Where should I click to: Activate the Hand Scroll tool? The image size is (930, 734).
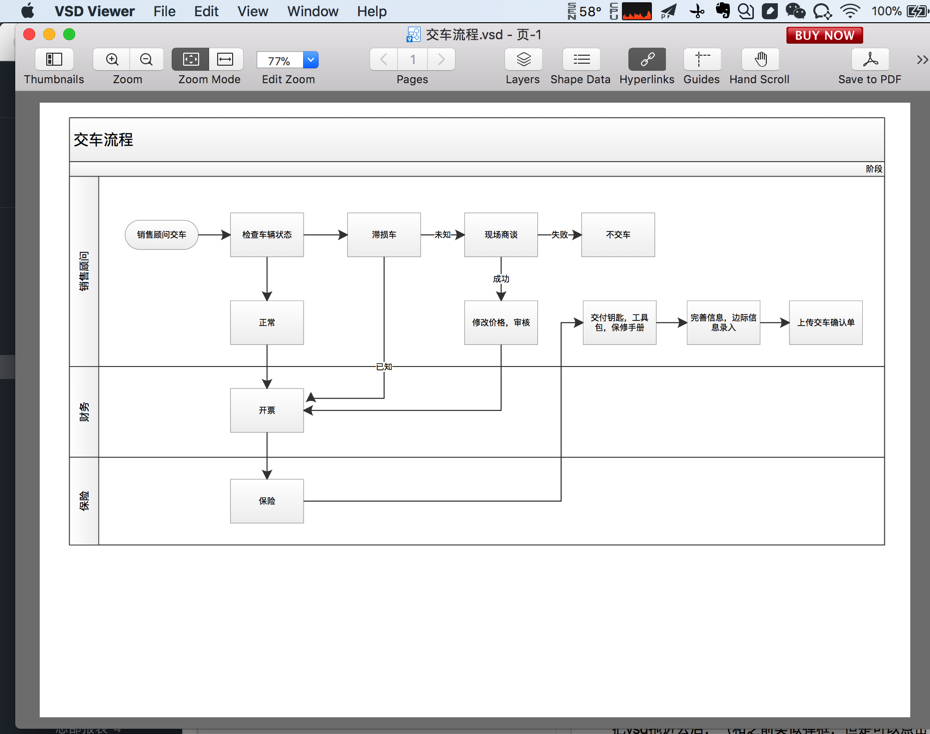pyautogui.click(x=760, y=59)
